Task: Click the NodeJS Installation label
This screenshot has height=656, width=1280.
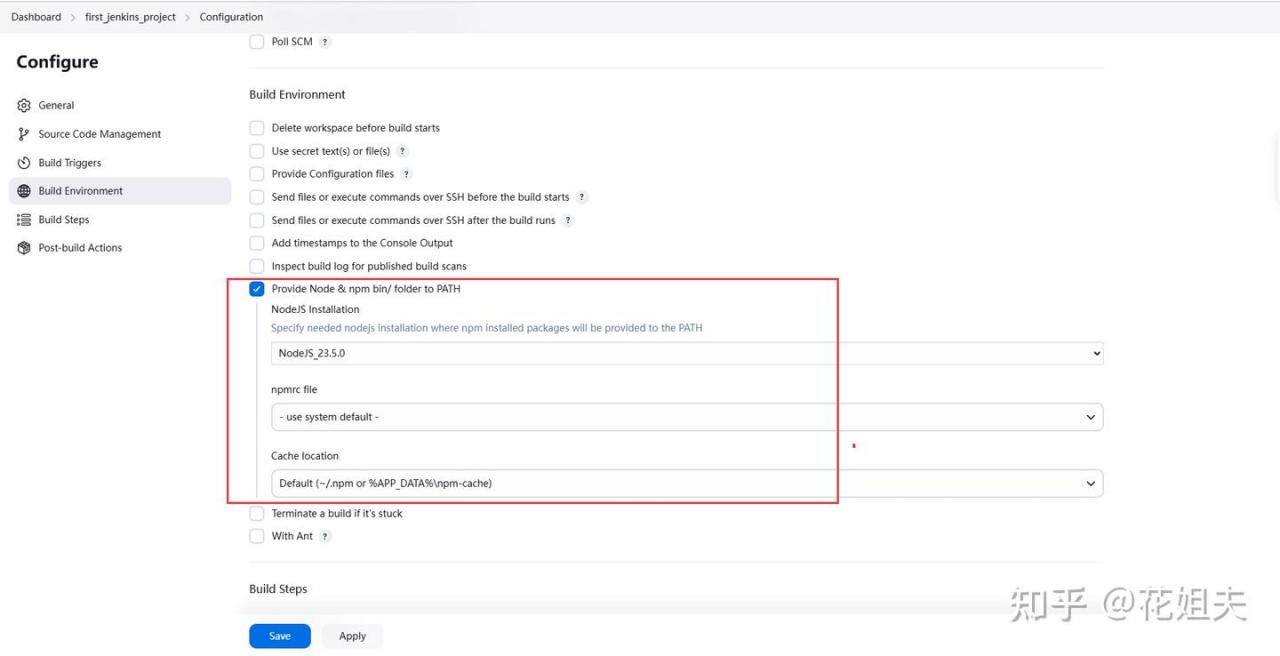Action: click(x=315, y=310)
